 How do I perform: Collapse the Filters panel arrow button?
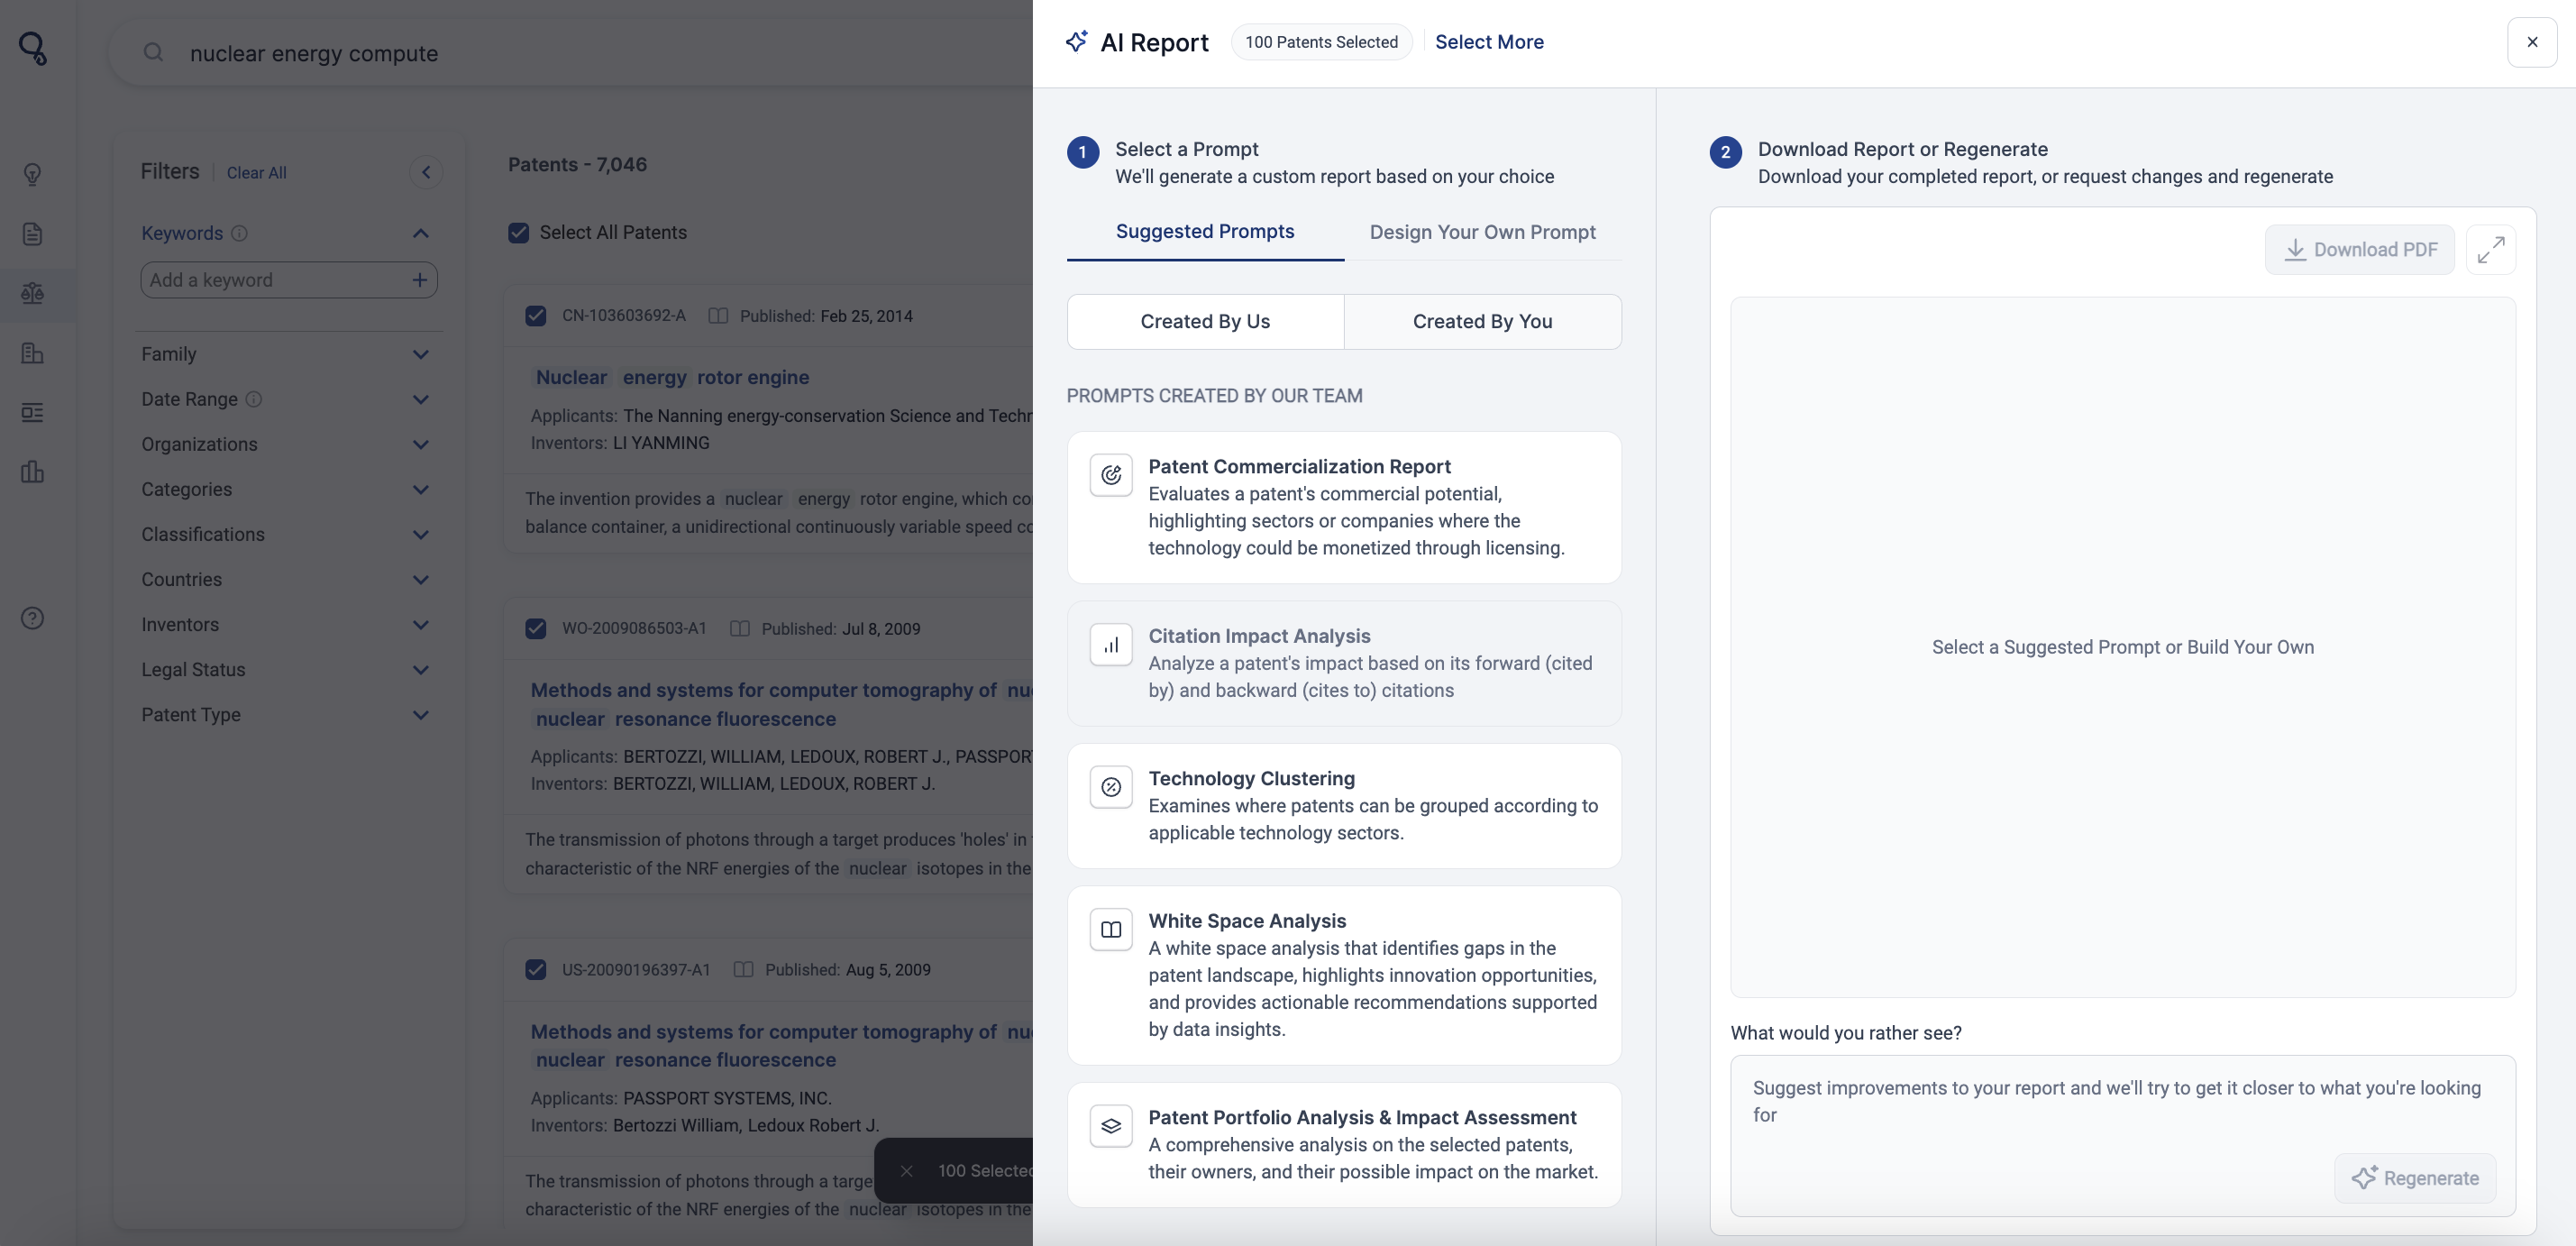click(x=426, y=172)
